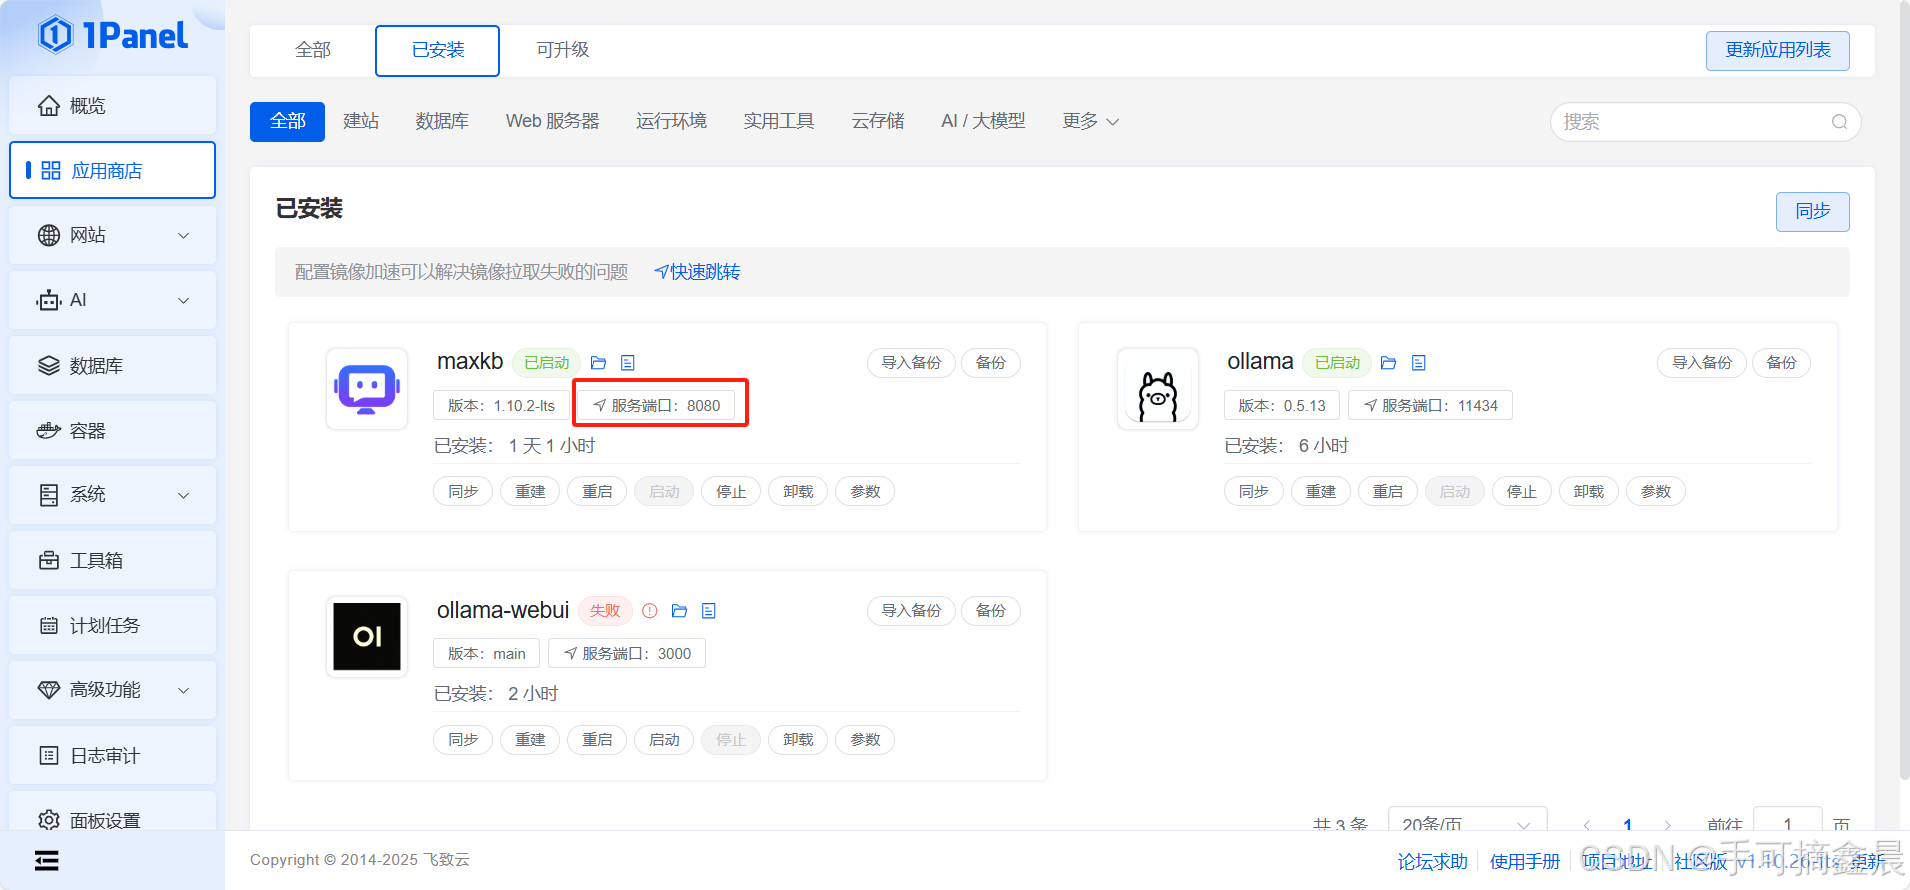Click 重启 for ollama
Screen dimensions: 1910x890
click(x=1388, y=492)
